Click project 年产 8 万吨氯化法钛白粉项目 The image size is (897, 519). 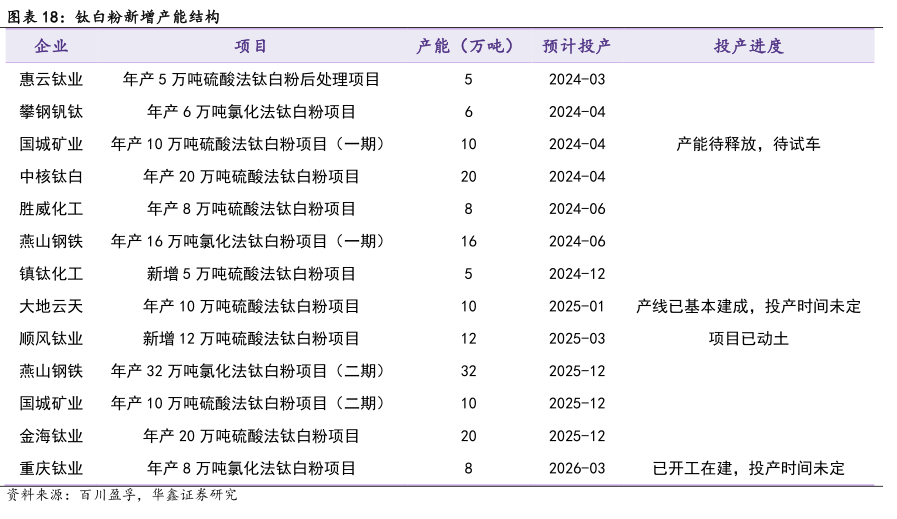click(251, 469)
